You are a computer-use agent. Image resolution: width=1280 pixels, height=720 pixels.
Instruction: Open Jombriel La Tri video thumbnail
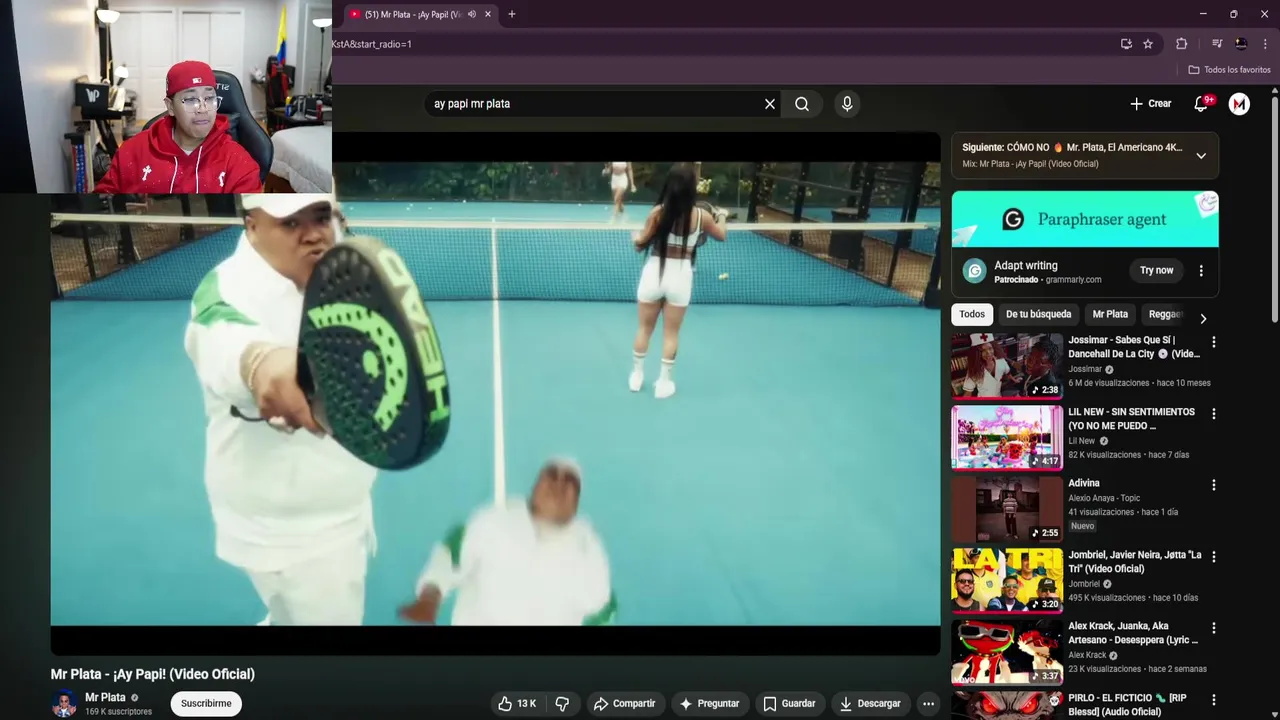1007,581
